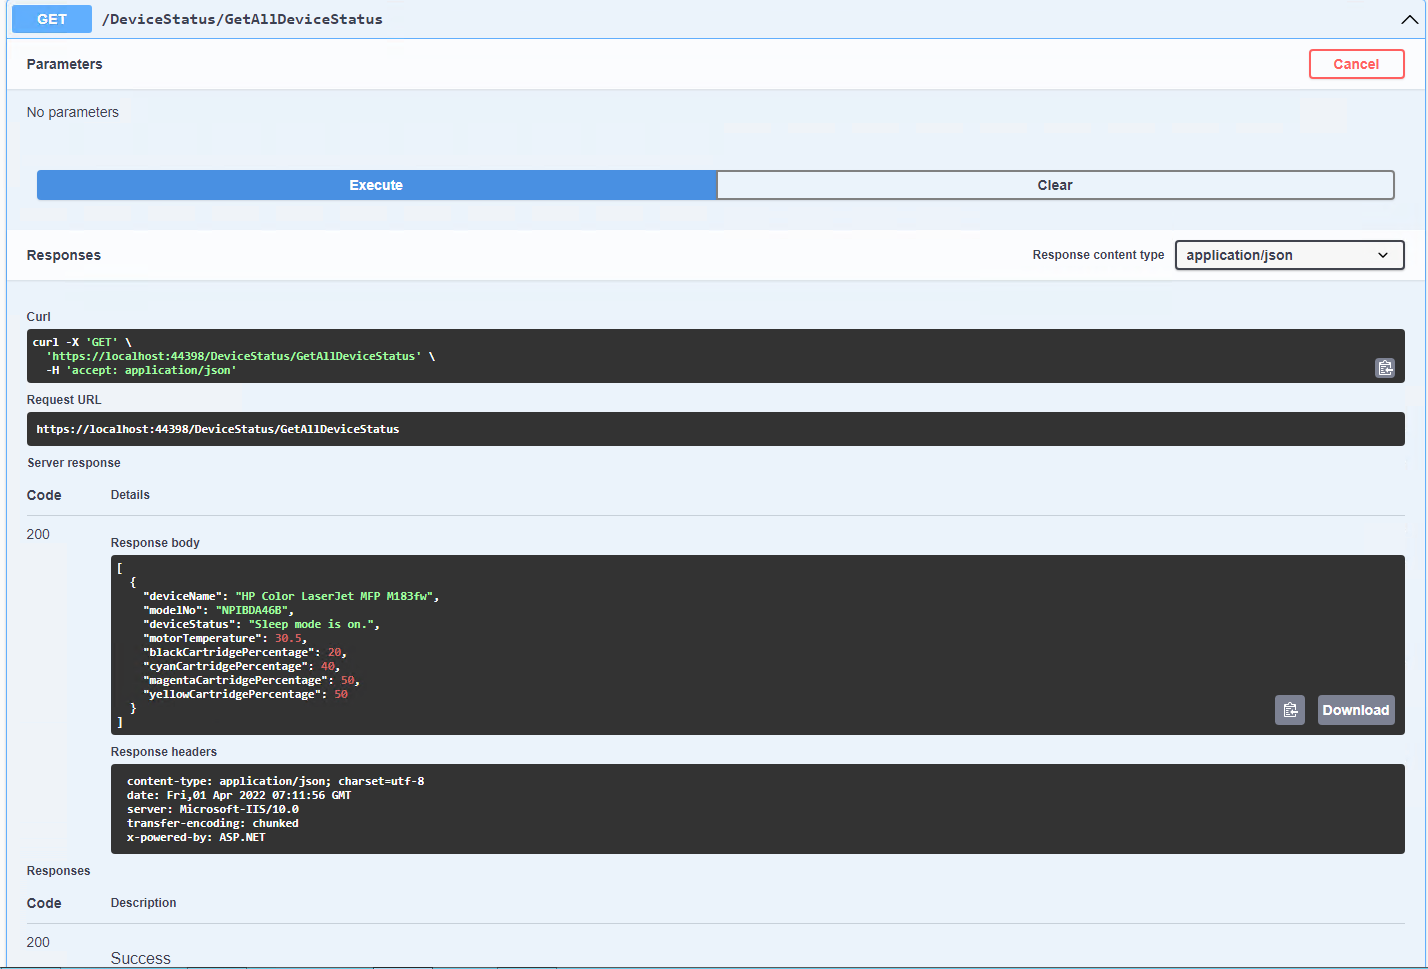Screen dimensions: 1428x969
Task: Select the cyanCartridgePercentage value 40
Action: tap(328, 666)
